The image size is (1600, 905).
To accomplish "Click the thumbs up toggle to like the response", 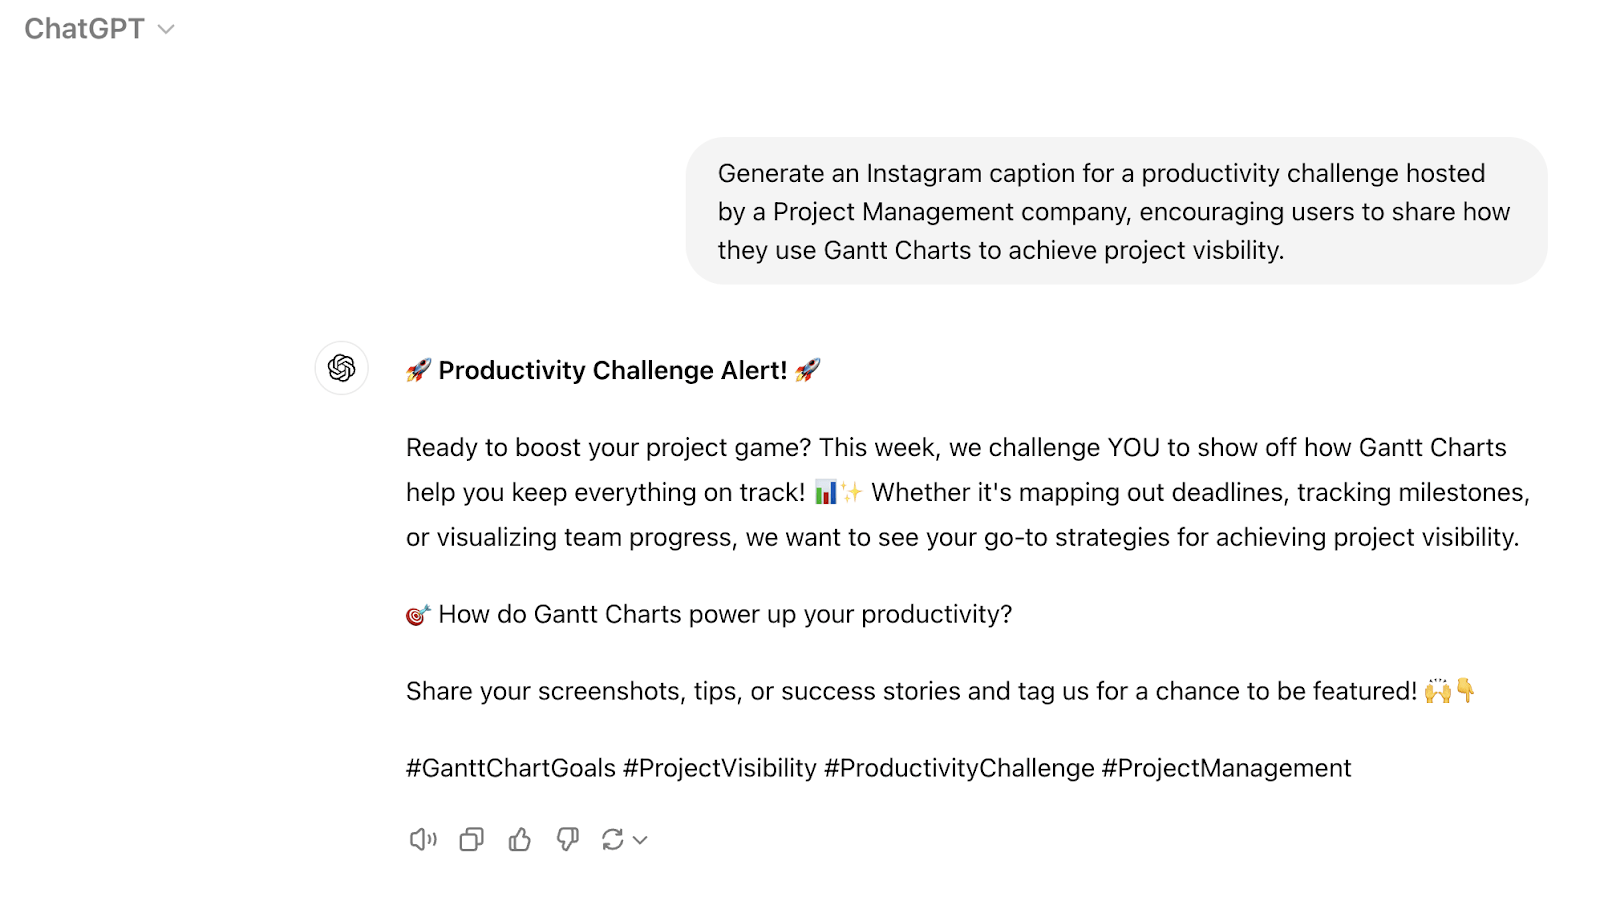I will [x=519, y=840].
